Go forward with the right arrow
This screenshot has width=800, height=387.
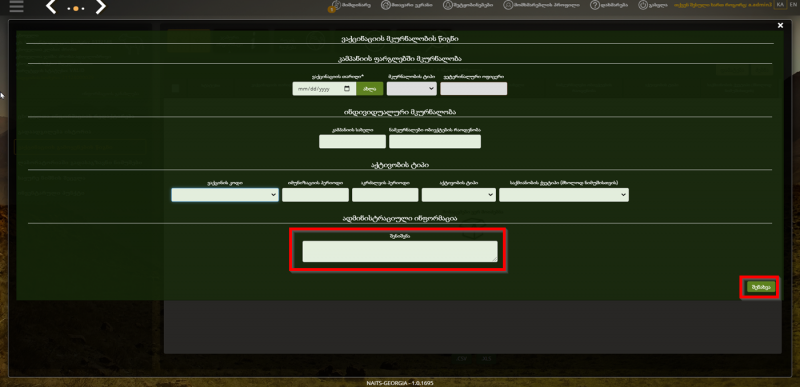point(101,7)
